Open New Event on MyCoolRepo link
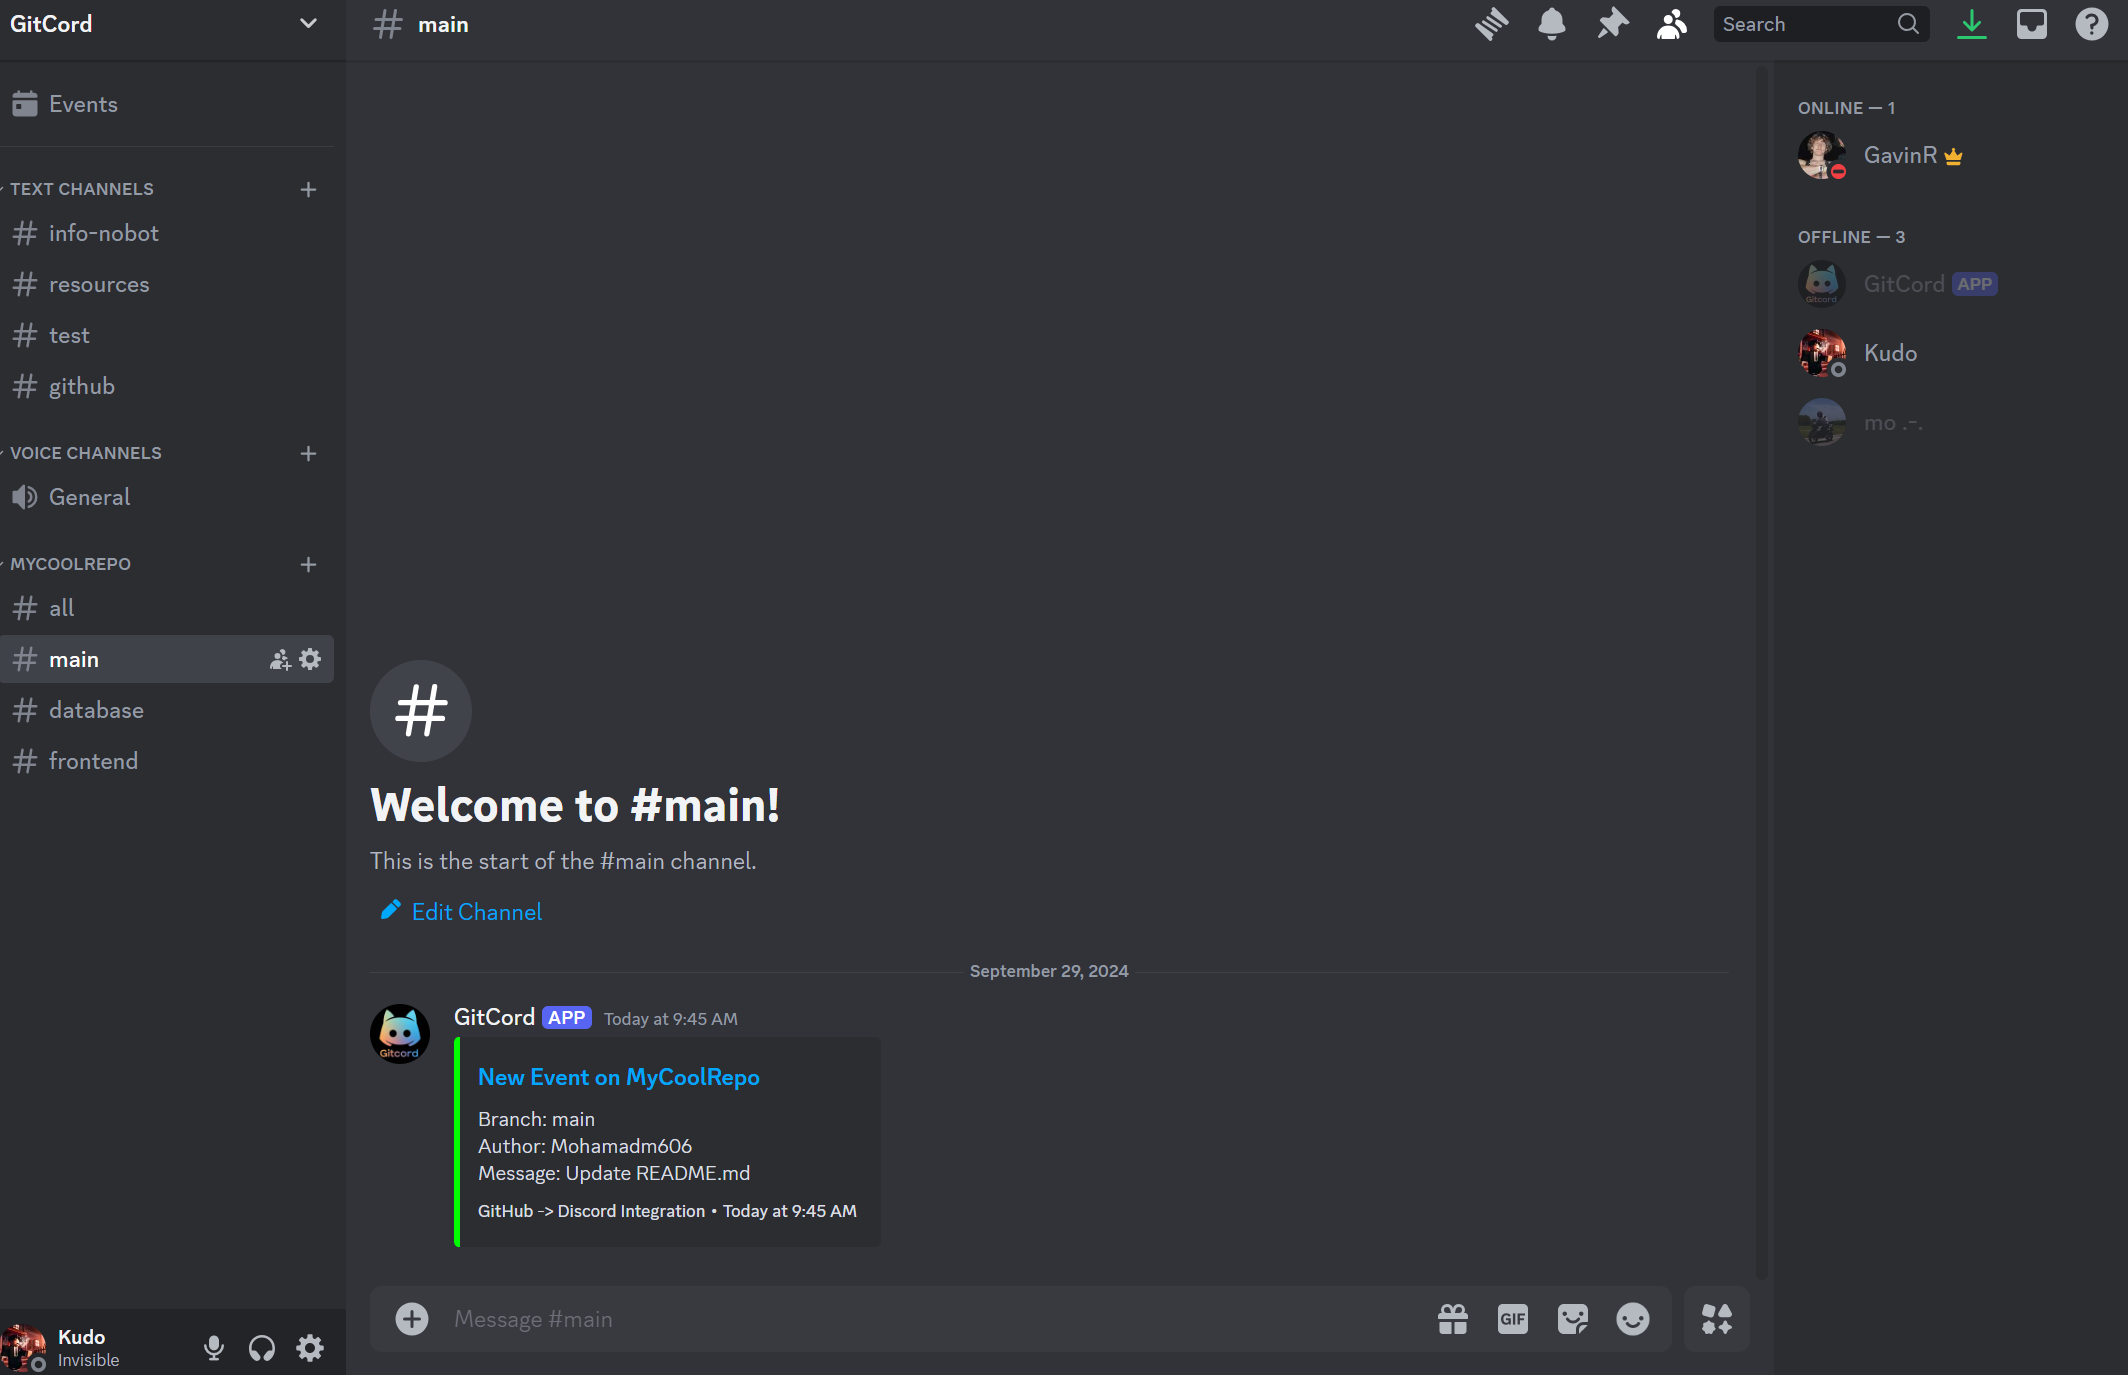 [618, 1077]
